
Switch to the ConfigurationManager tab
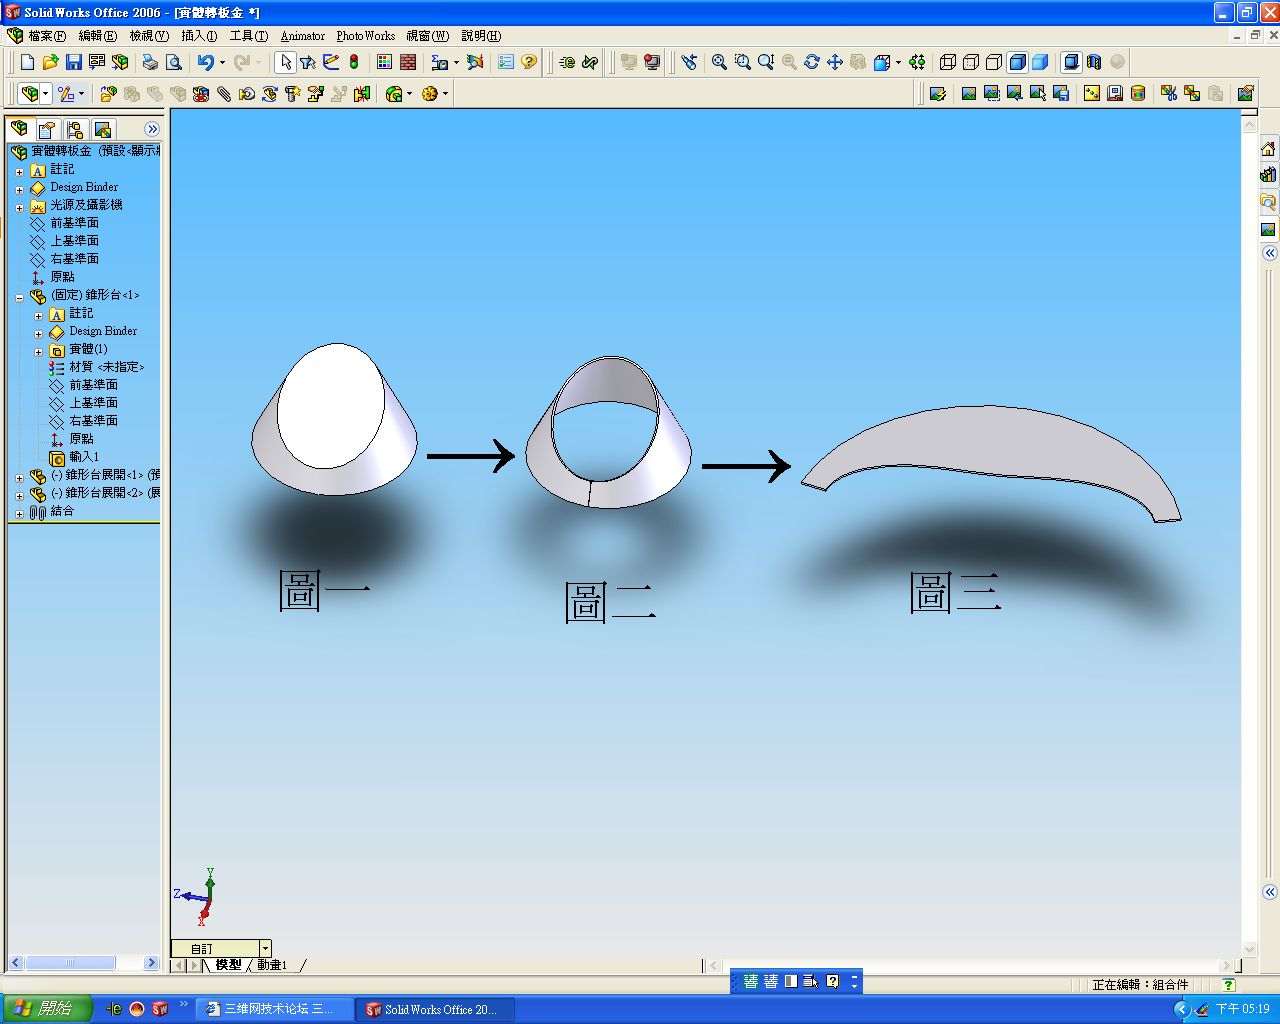pos(75,129)
